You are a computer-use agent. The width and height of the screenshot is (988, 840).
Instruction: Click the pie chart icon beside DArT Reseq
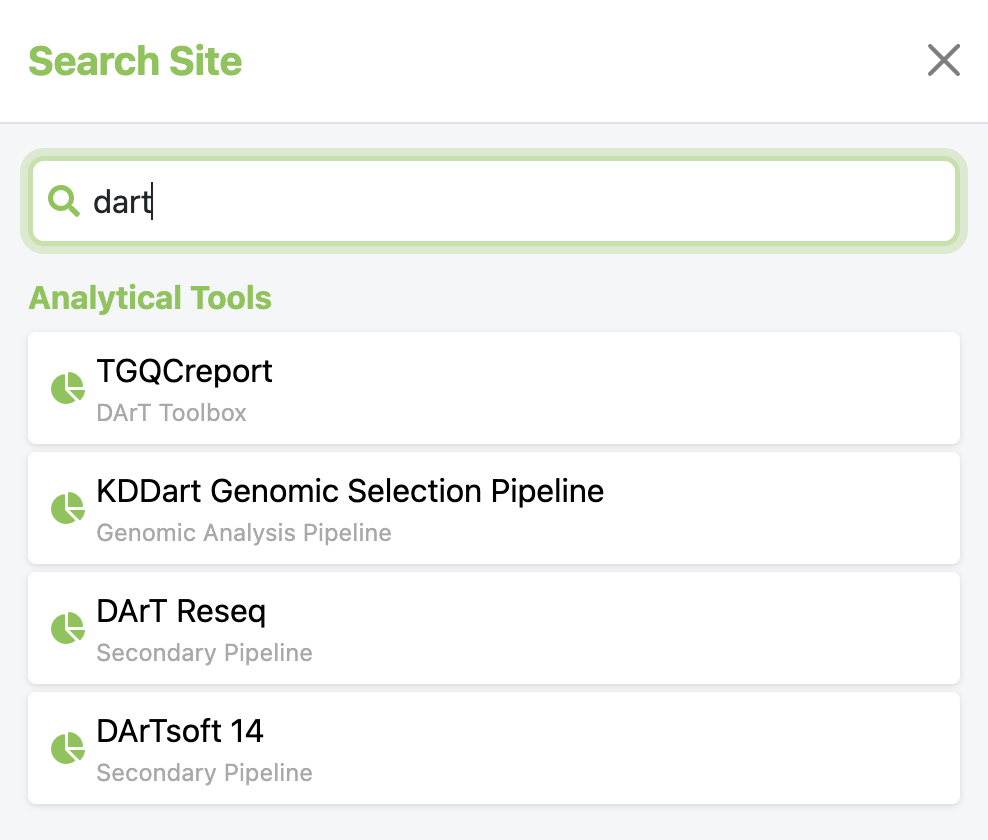click(x=67, y=628)
